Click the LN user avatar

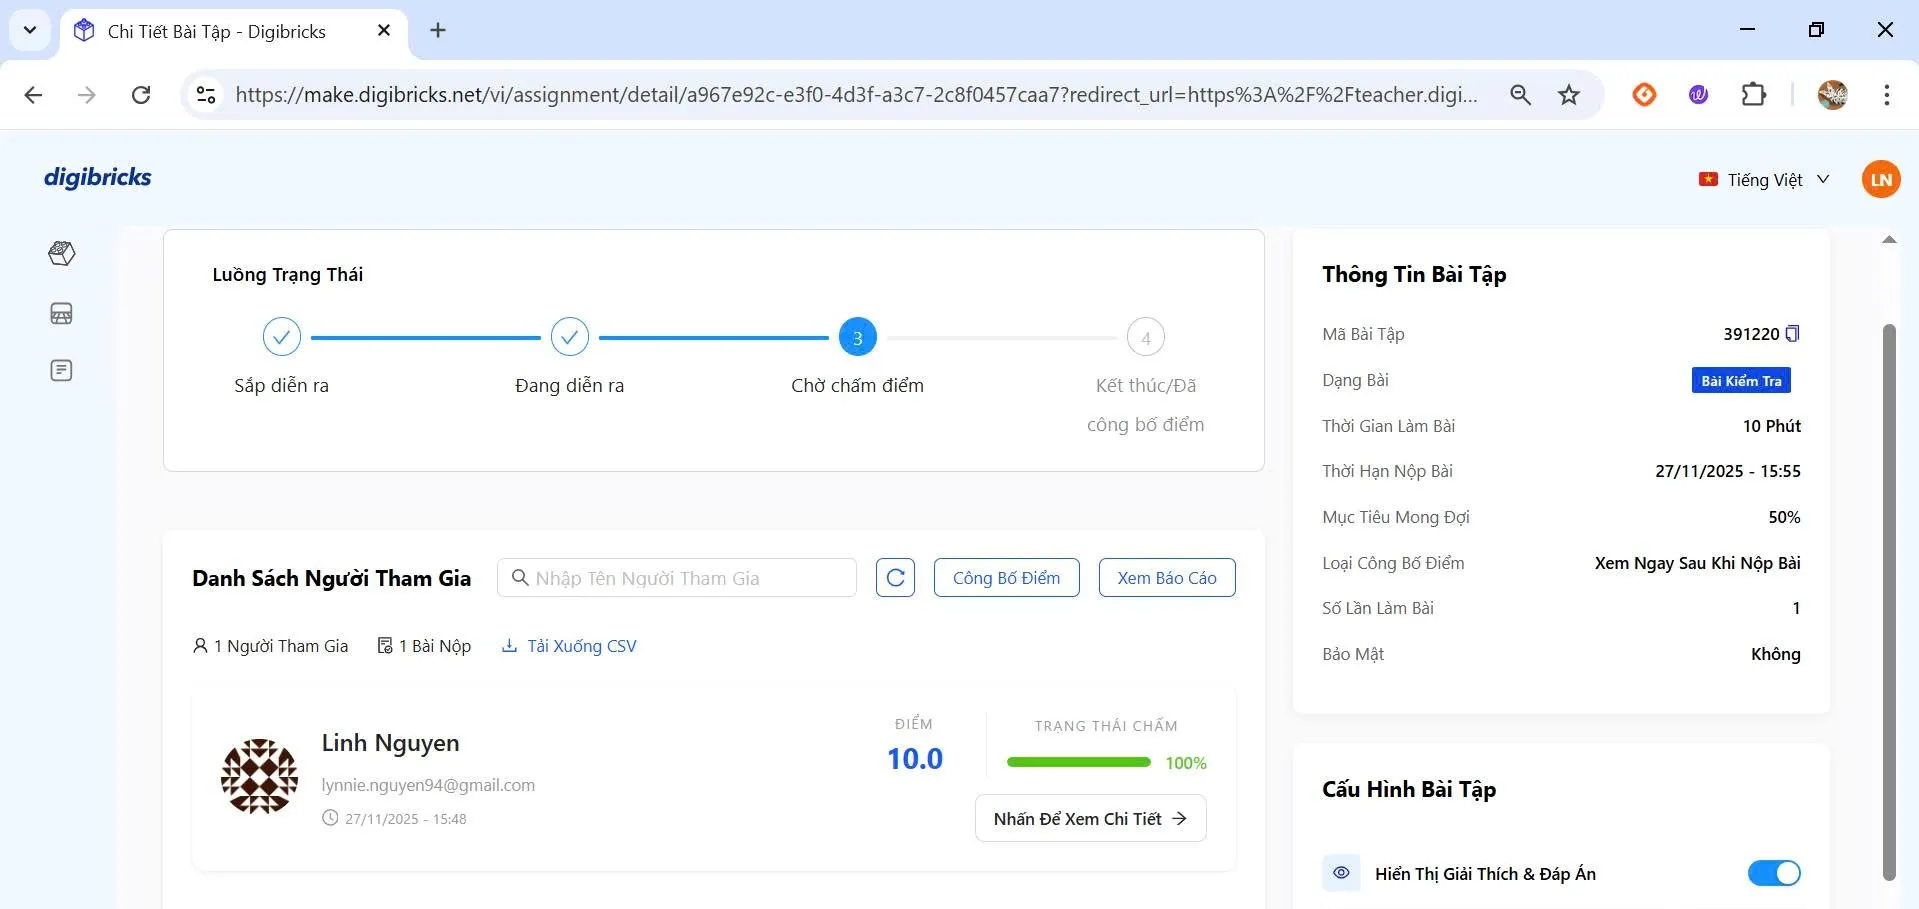1880,180
